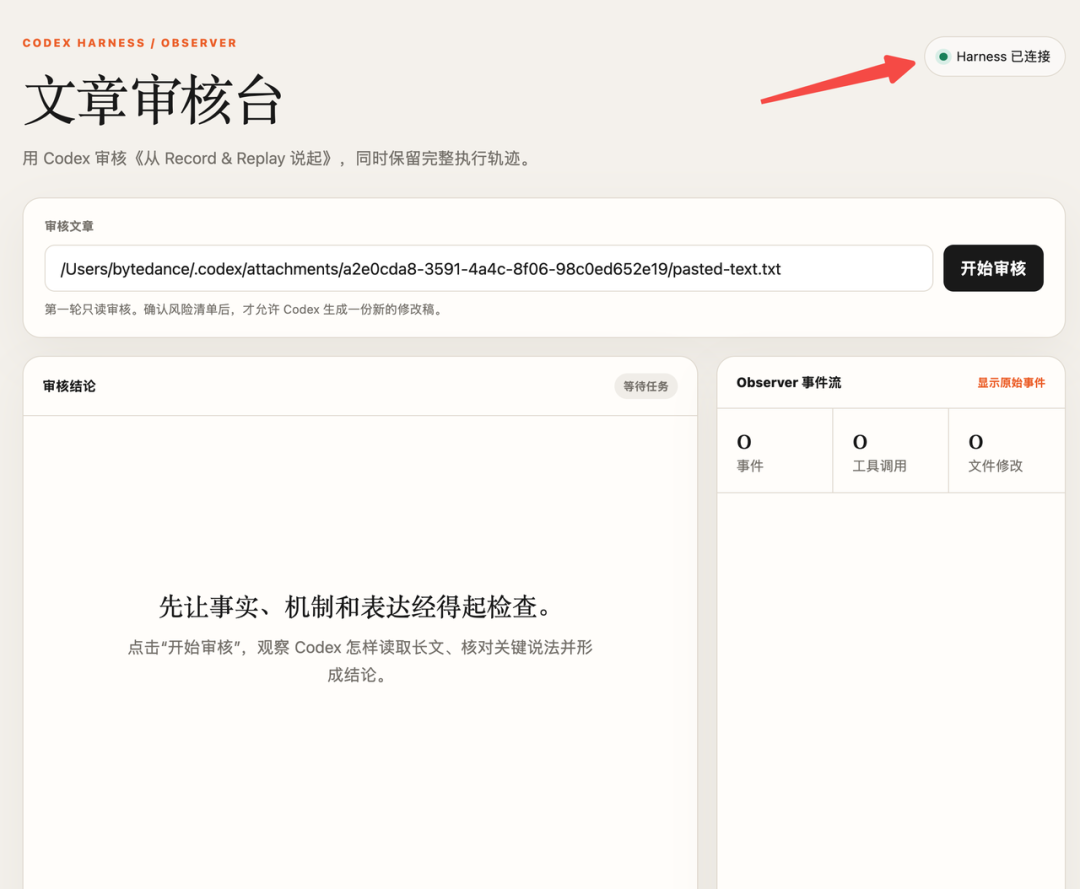Screen dimensions: 1080x889
Task: Click the subtitle mentioning Record & Replay
Action: [x=279, y=158]
